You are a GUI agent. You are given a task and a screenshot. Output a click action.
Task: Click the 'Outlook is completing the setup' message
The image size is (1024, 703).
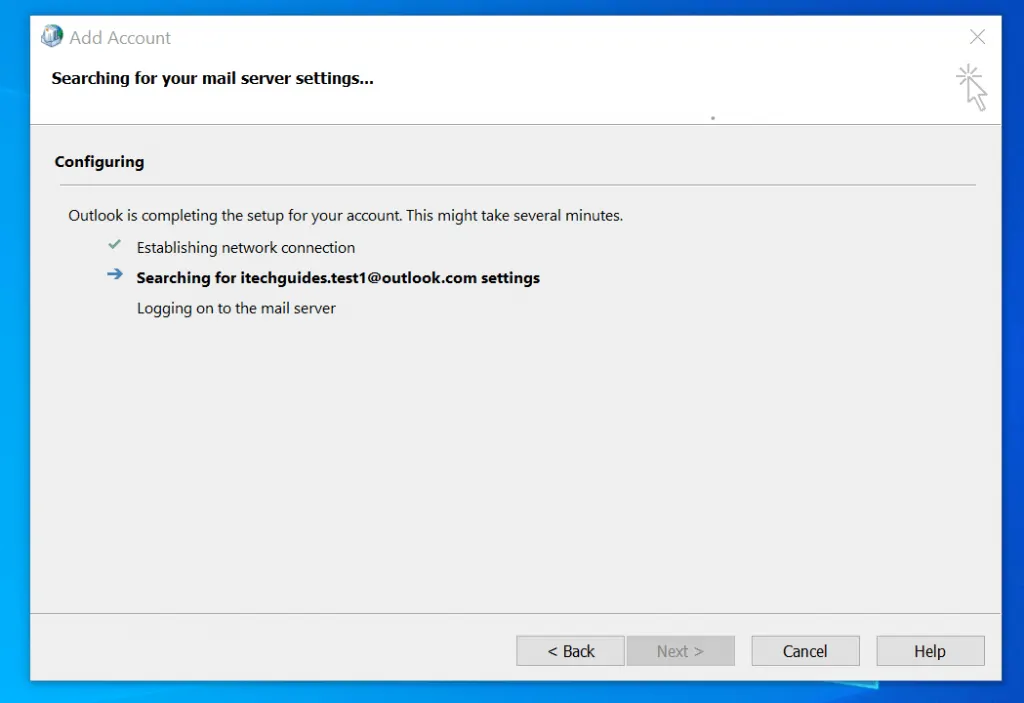345,216
